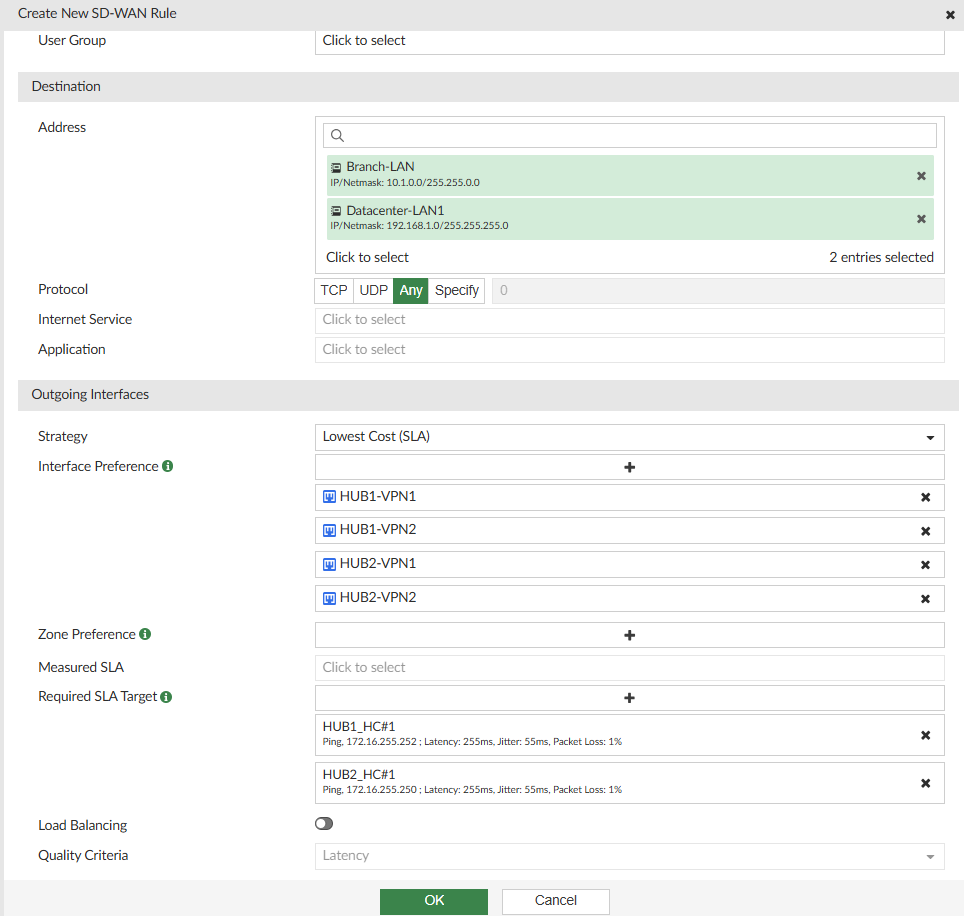Click the Outgoing Interfaces section header
Image resolution: width=964 pixels, height=916 pixels.
(x=488, y=395)
